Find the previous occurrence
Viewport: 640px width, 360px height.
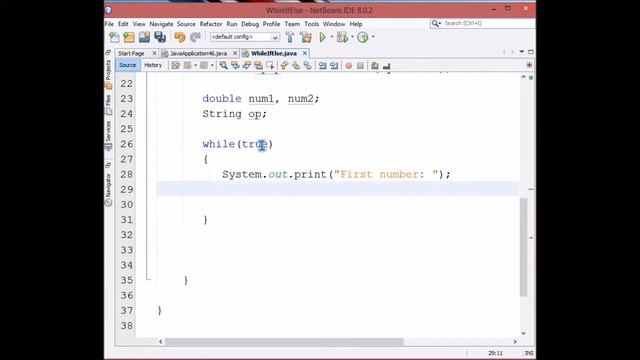coord(235,65)
